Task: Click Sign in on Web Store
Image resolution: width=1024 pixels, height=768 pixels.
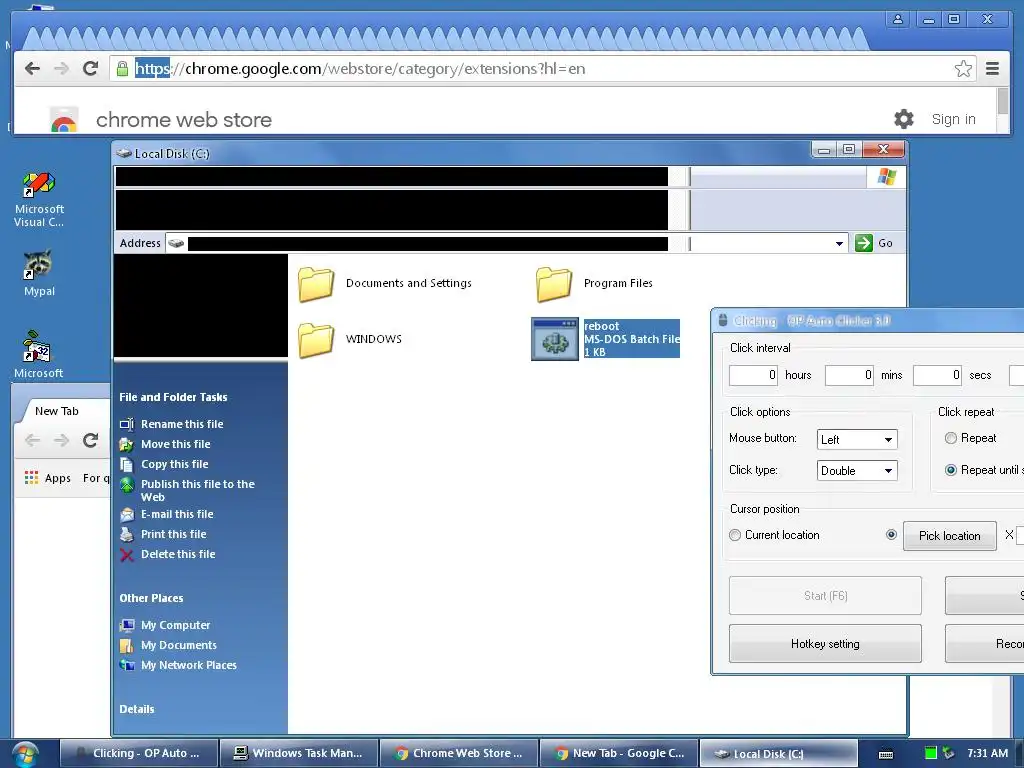Action: pos(953,119)
